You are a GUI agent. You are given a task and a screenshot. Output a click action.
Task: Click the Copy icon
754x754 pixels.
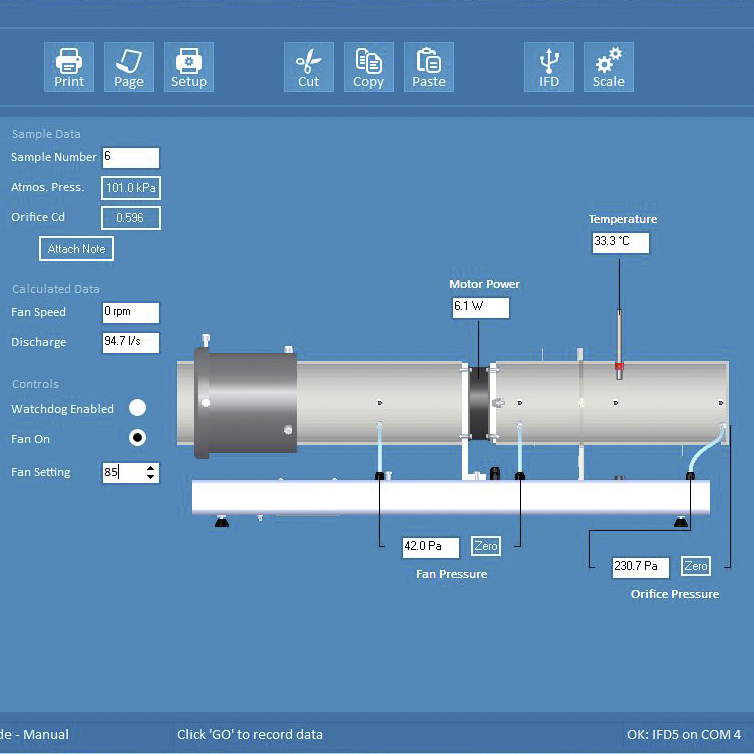(x=368, y=67)
